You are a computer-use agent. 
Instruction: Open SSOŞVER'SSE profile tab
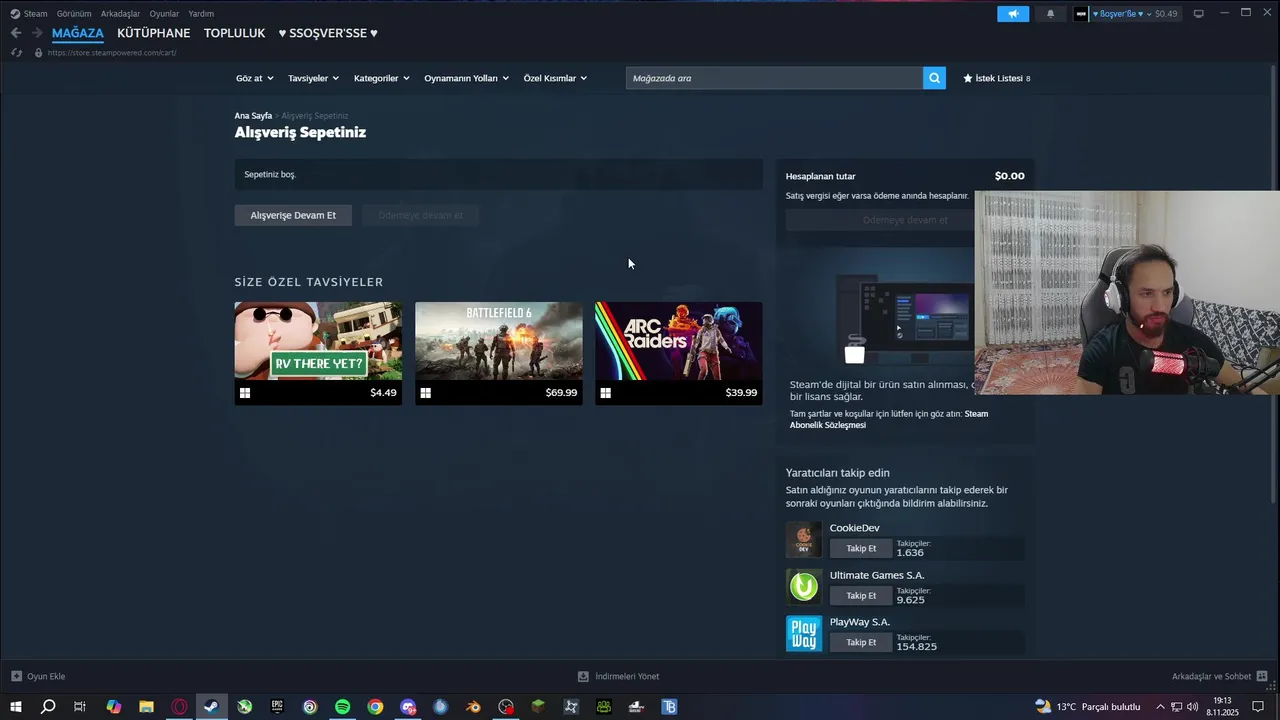328,33
